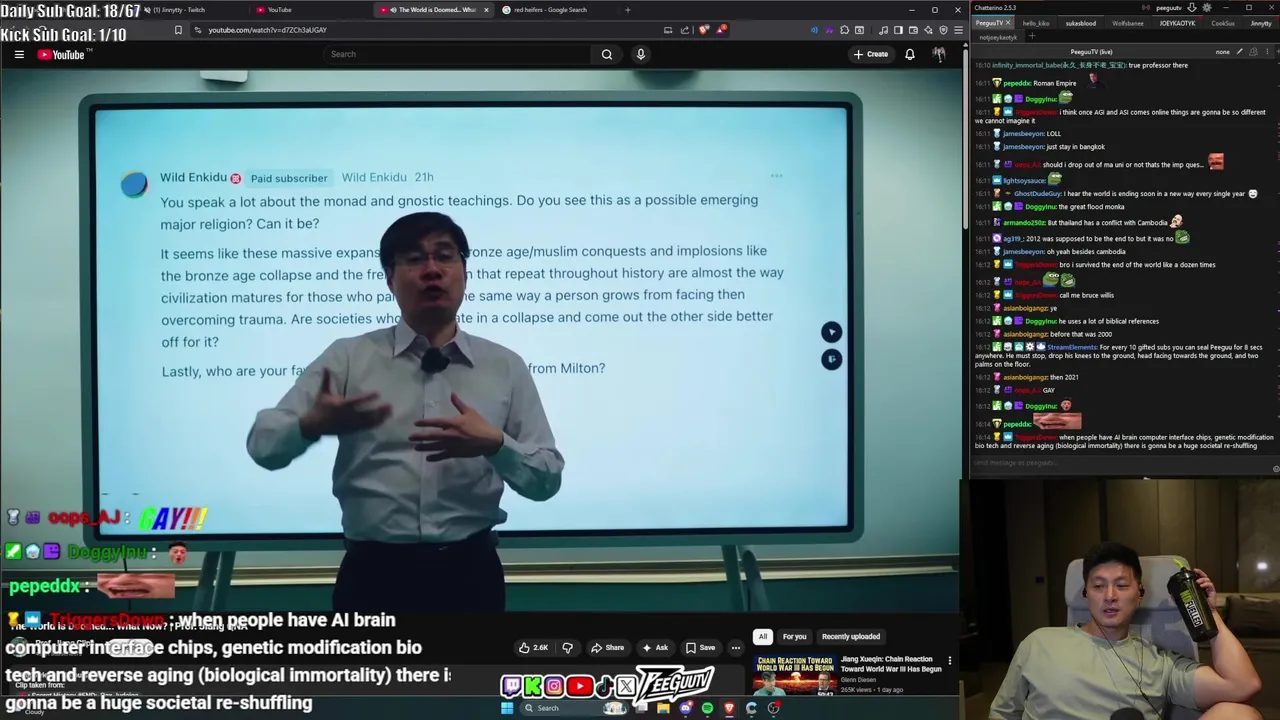Open Wolfsbanee tab in Chatterino
The height and width of the screenshot is (720, 1280).
tap(1128, 23)
